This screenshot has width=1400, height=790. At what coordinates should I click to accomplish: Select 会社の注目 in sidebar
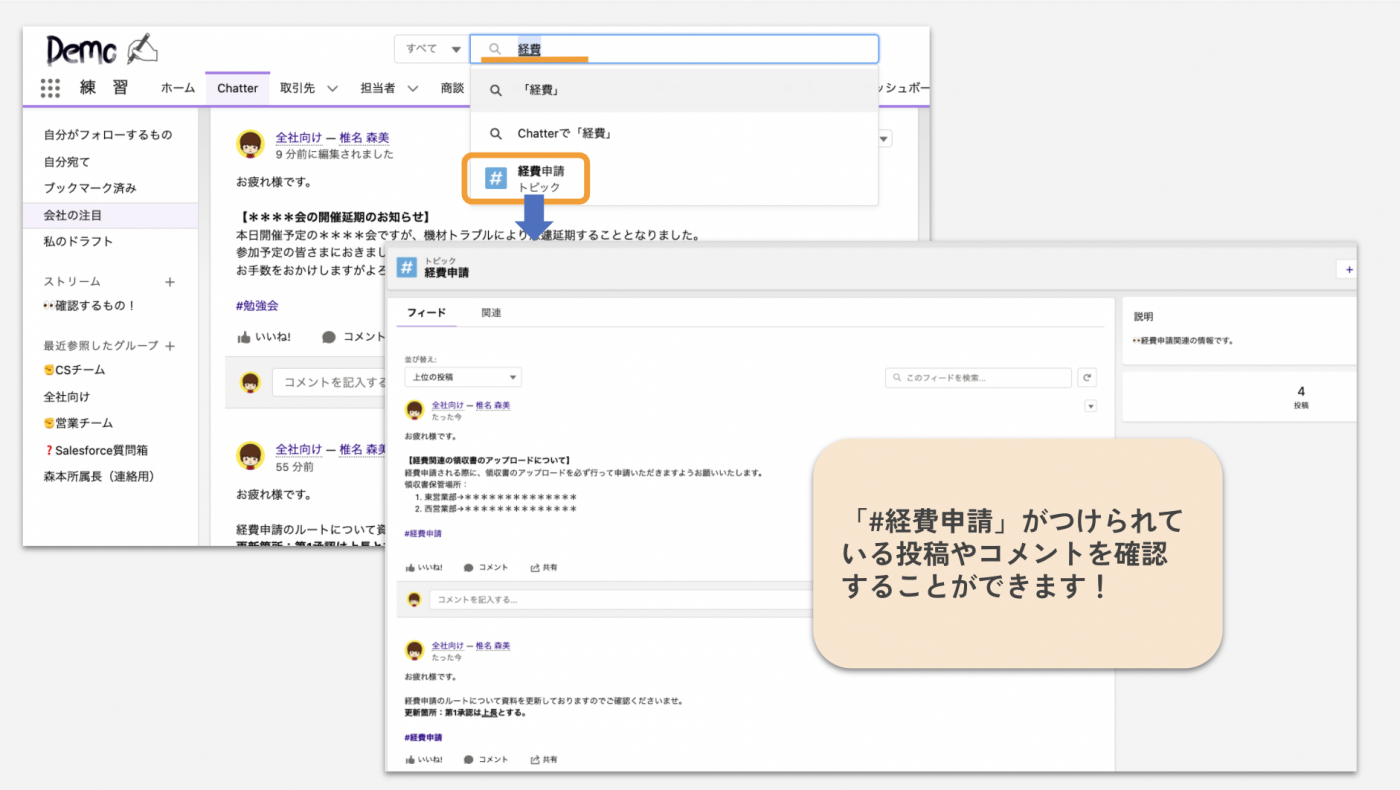click(x=110, y=215)
